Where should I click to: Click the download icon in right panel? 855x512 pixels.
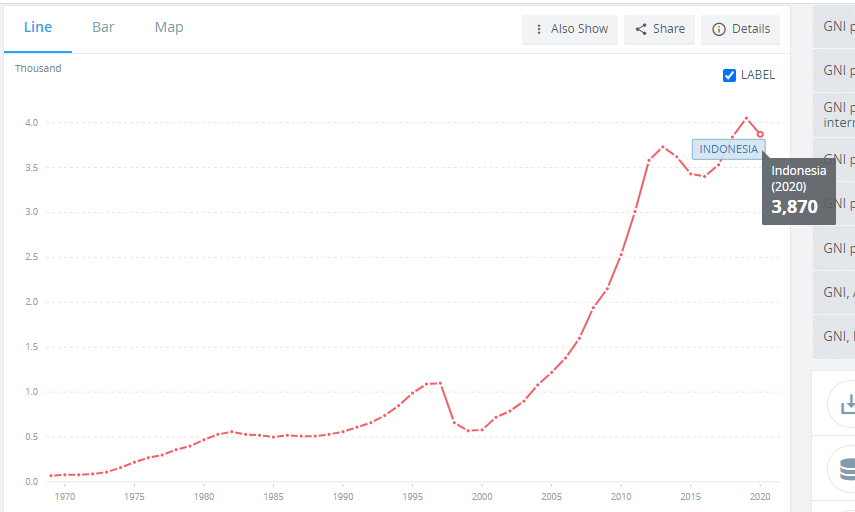(848, 405)
